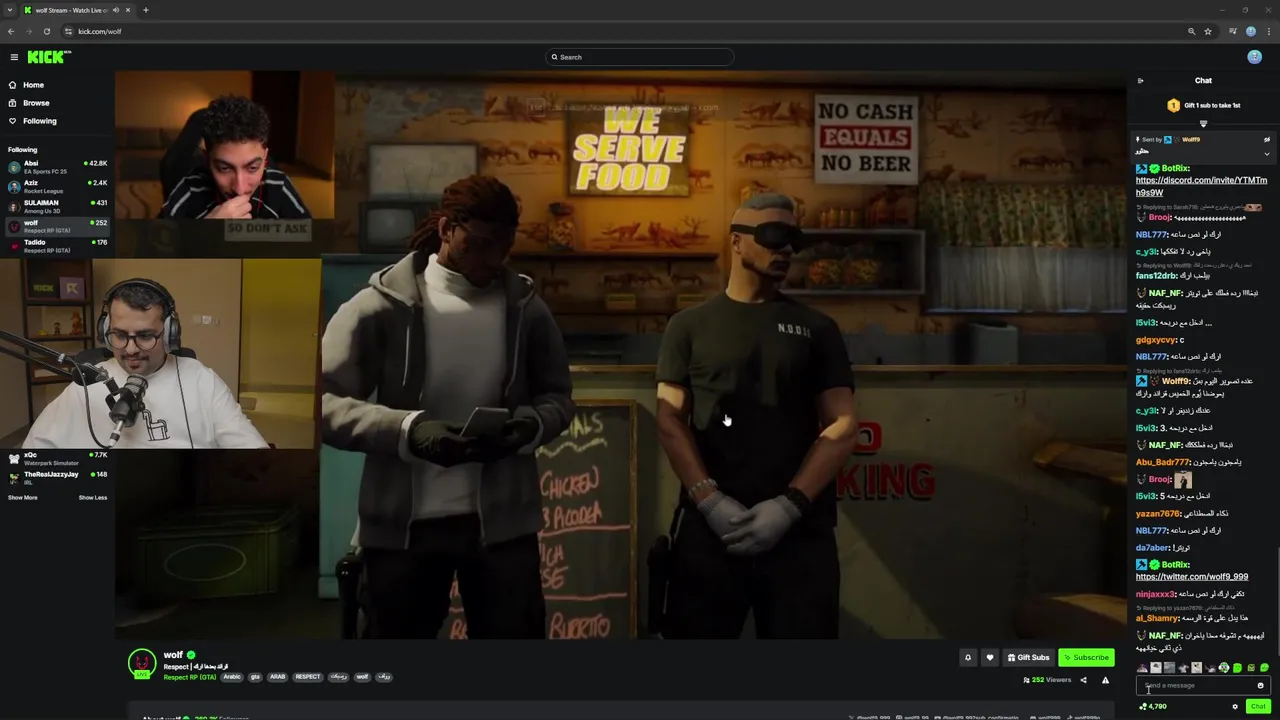Screen dimensions: 1280x720
Task: Click the Gift 1 sub leaderboard banner
Action: [x=1203, y=105]
